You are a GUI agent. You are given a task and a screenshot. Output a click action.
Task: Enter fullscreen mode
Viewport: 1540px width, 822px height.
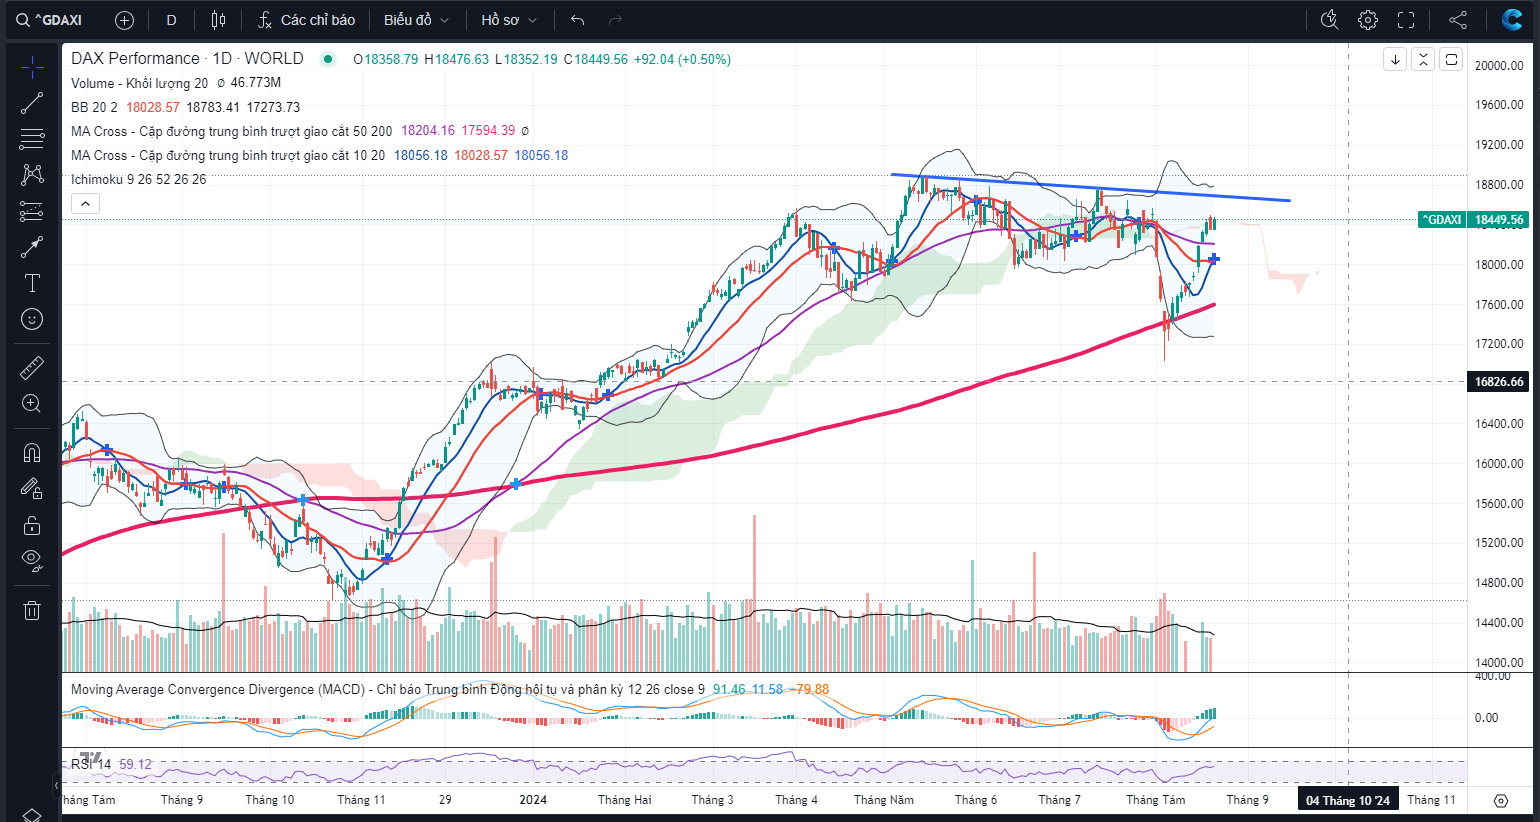coord(1406,20)
